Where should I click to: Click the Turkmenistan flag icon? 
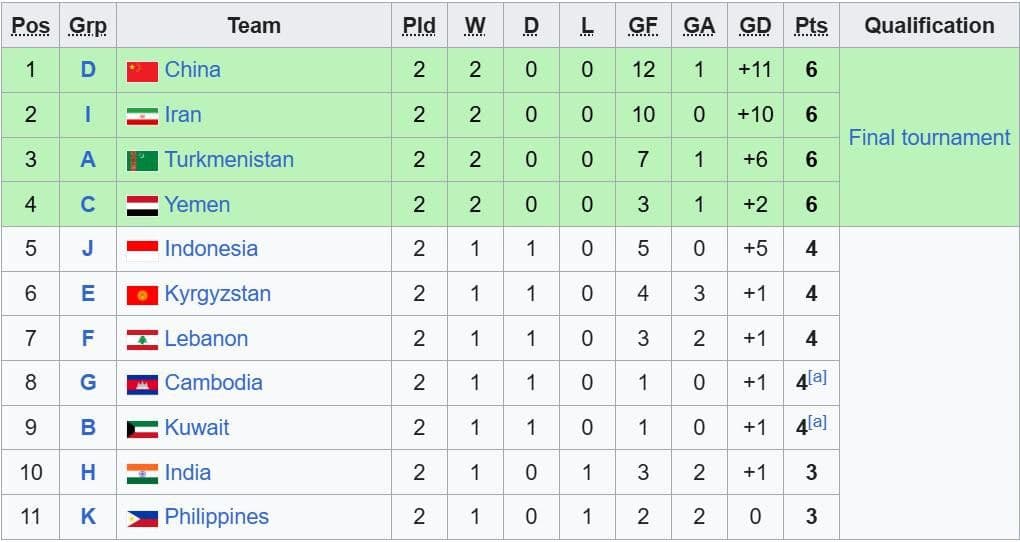(142, 160)
